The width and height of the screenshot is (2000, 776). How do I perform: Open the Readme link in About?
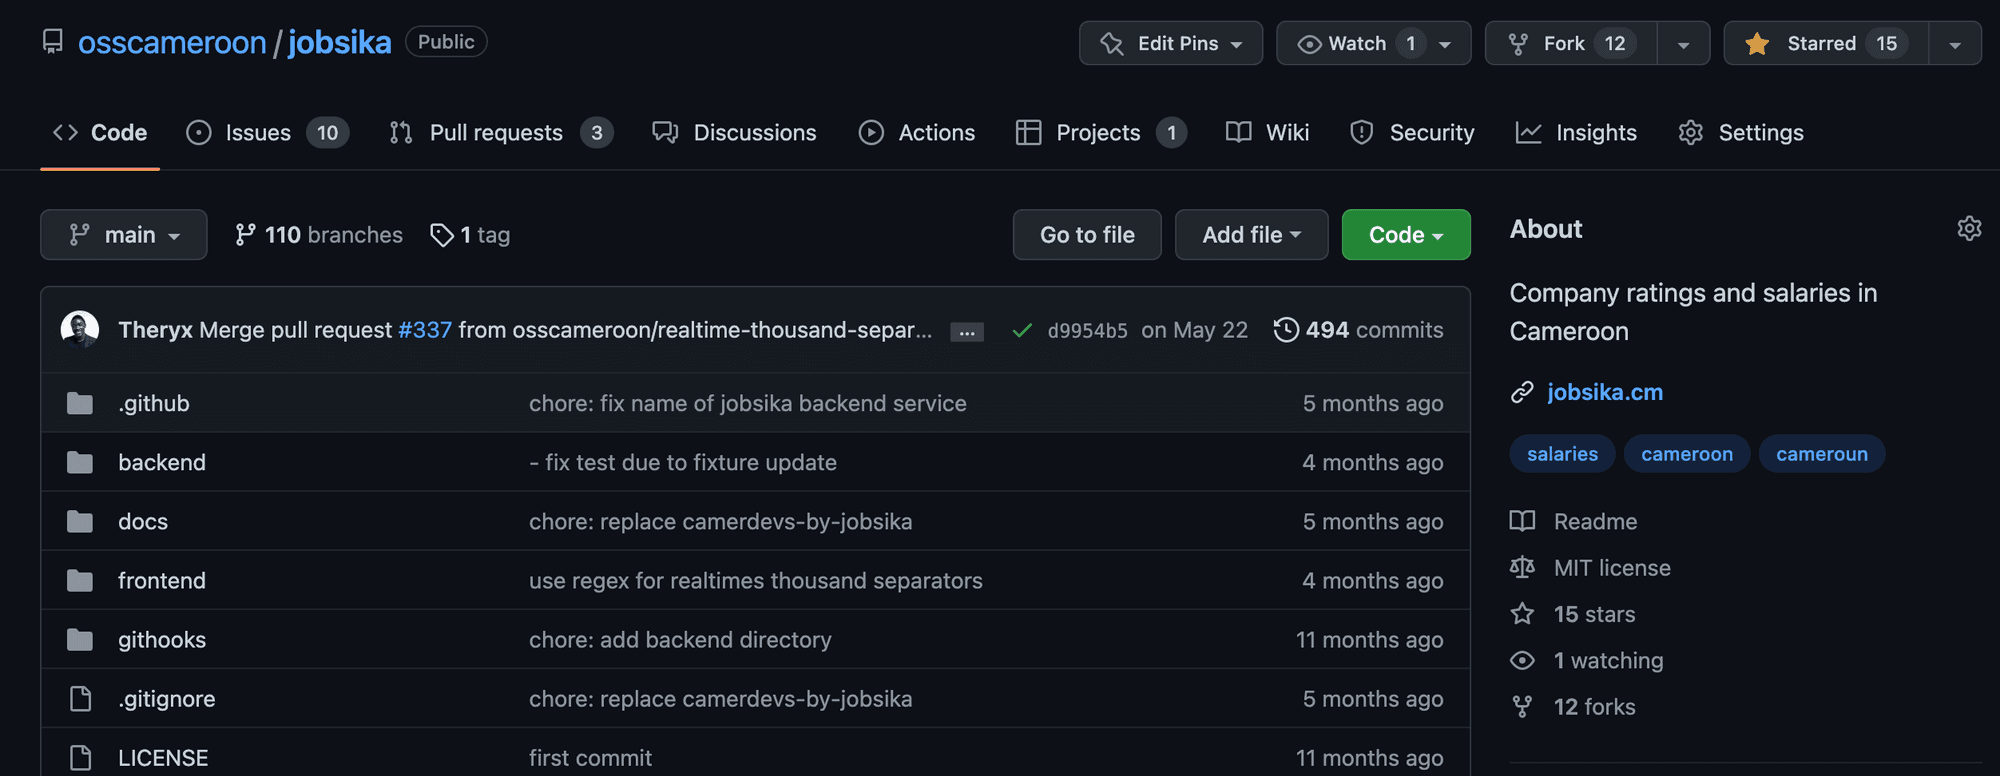click(x=1574, y=521)
